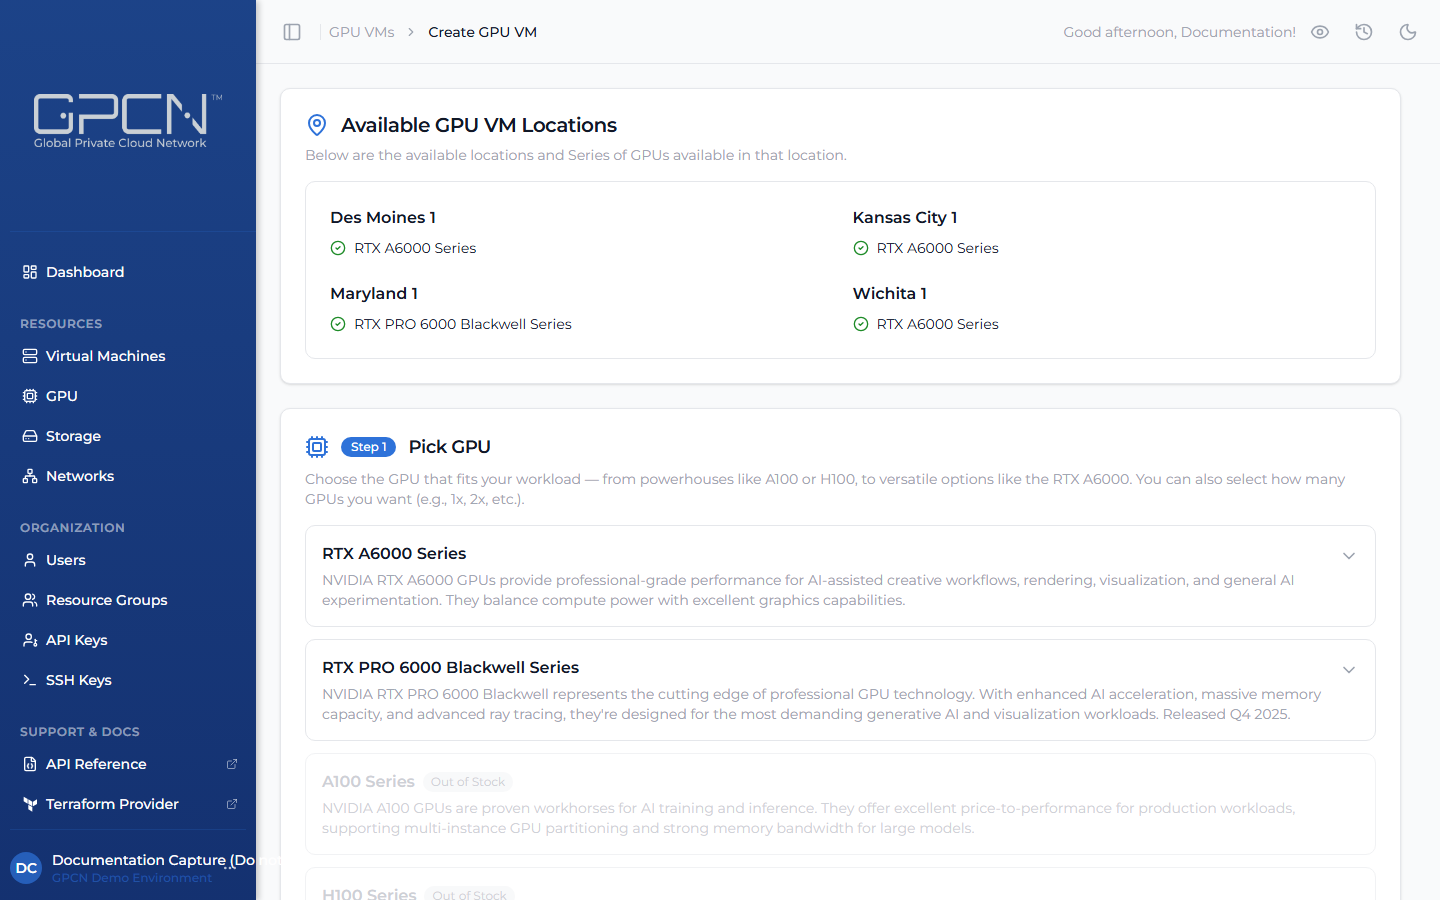Click the Des Moines 1 location name
1440x900 pixels.
pyautogui.click(x=383, y=217)
